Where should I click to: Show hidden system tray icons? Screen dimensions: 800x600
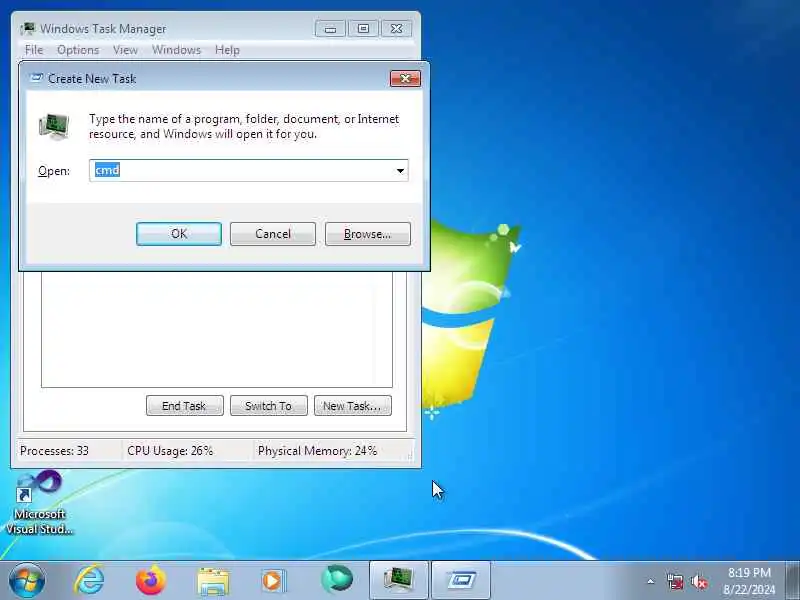tap(651, 581)
